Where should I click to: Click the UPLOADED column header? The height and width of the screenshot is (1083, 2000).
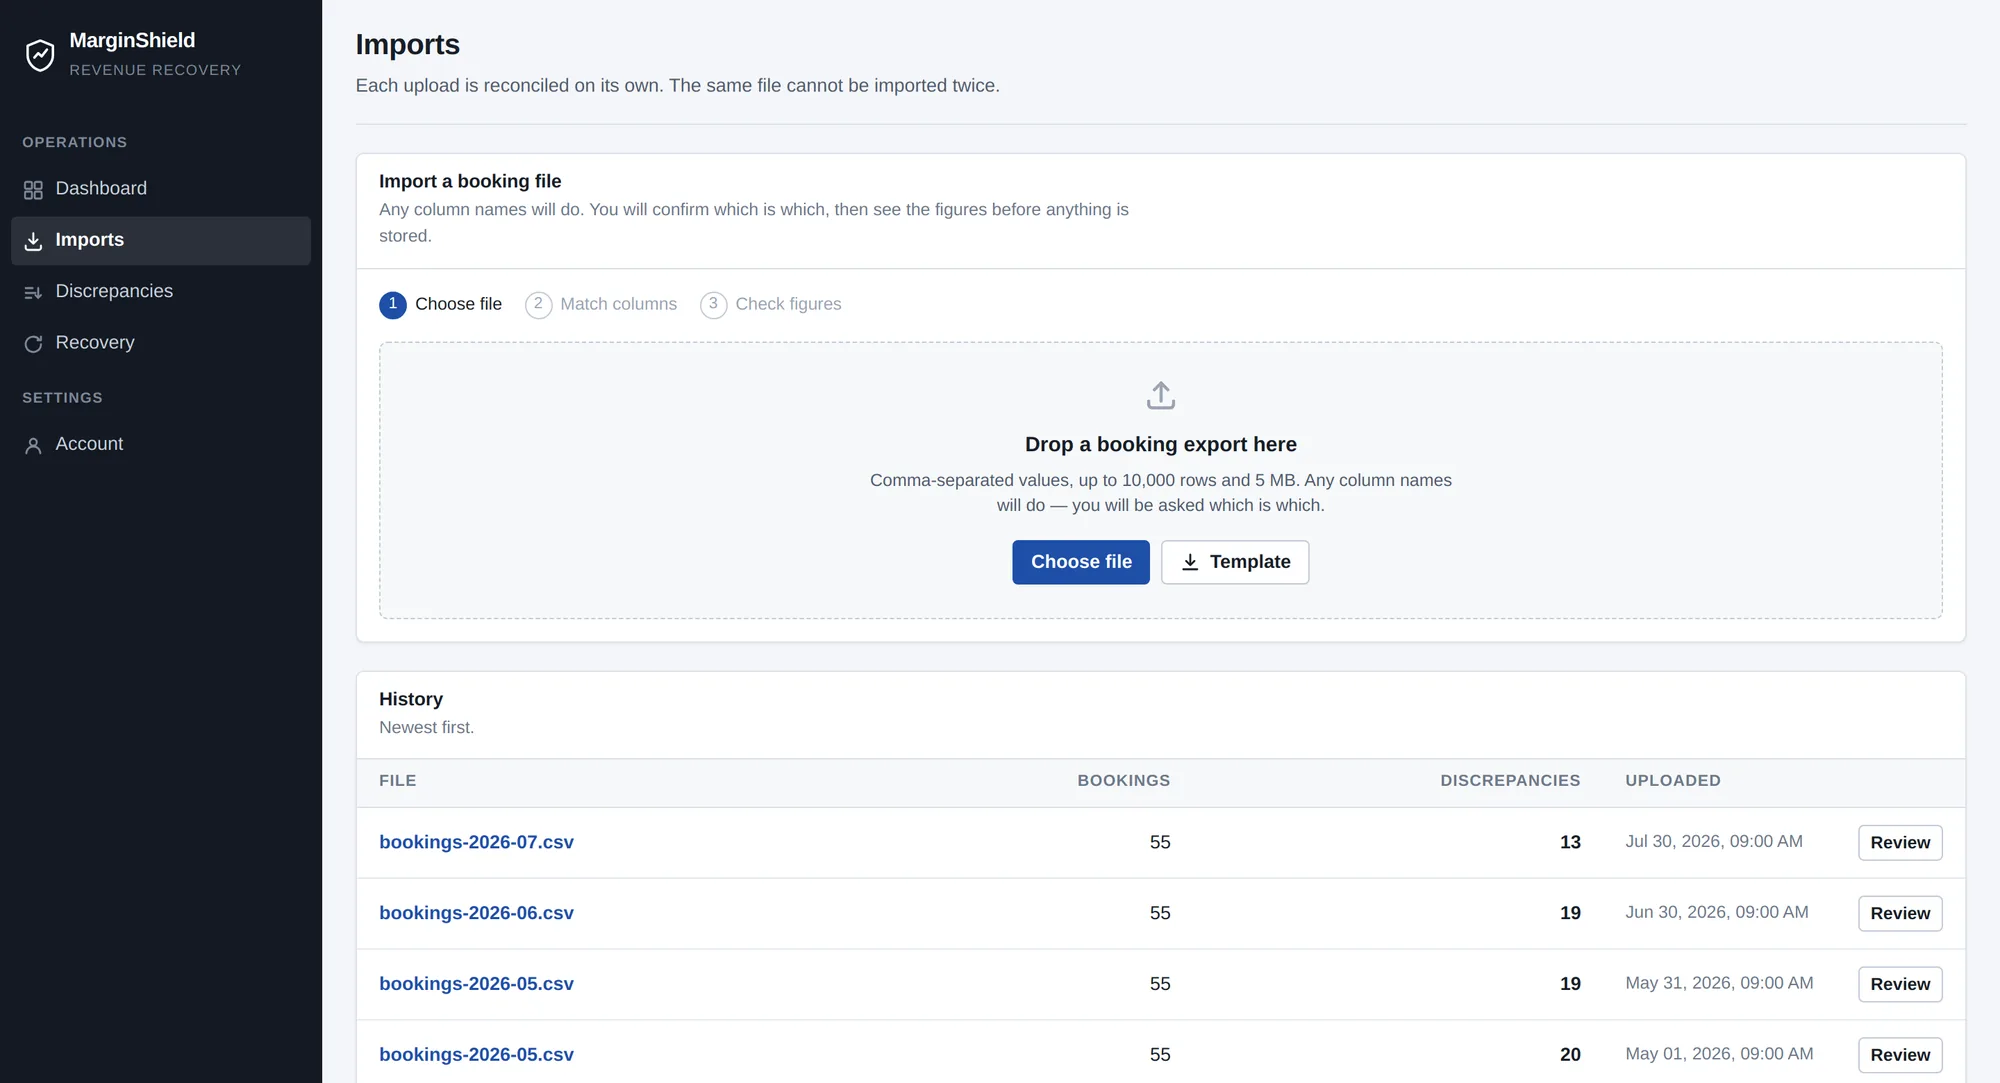coord(1673,781)
